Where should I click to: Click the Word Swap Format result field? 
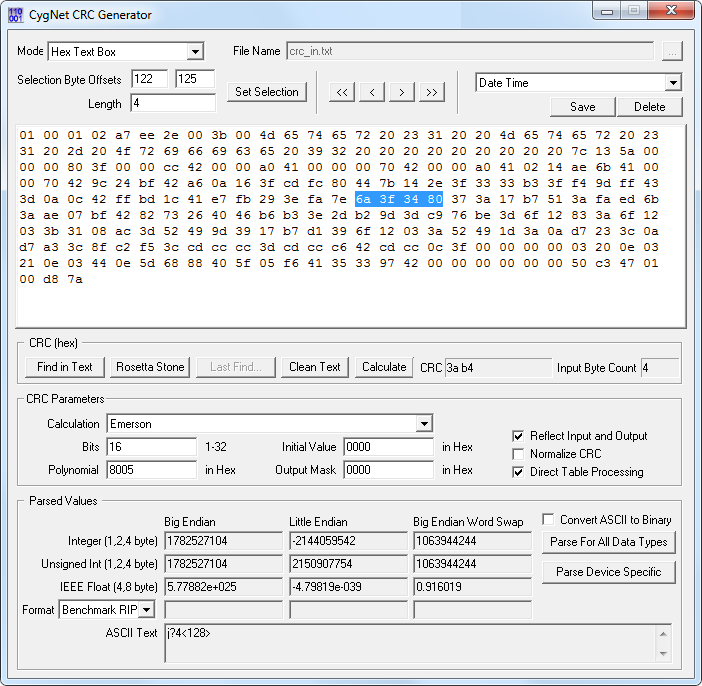point(472,610)
